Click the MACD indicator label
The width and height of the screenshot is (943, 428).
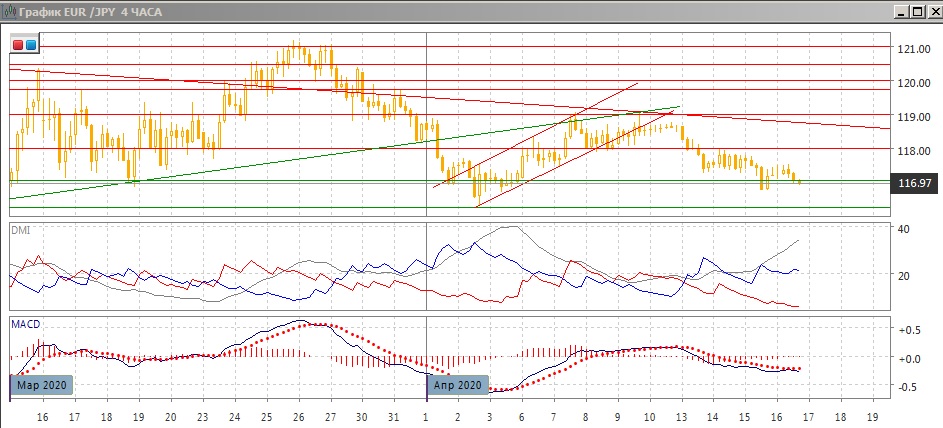24,324
